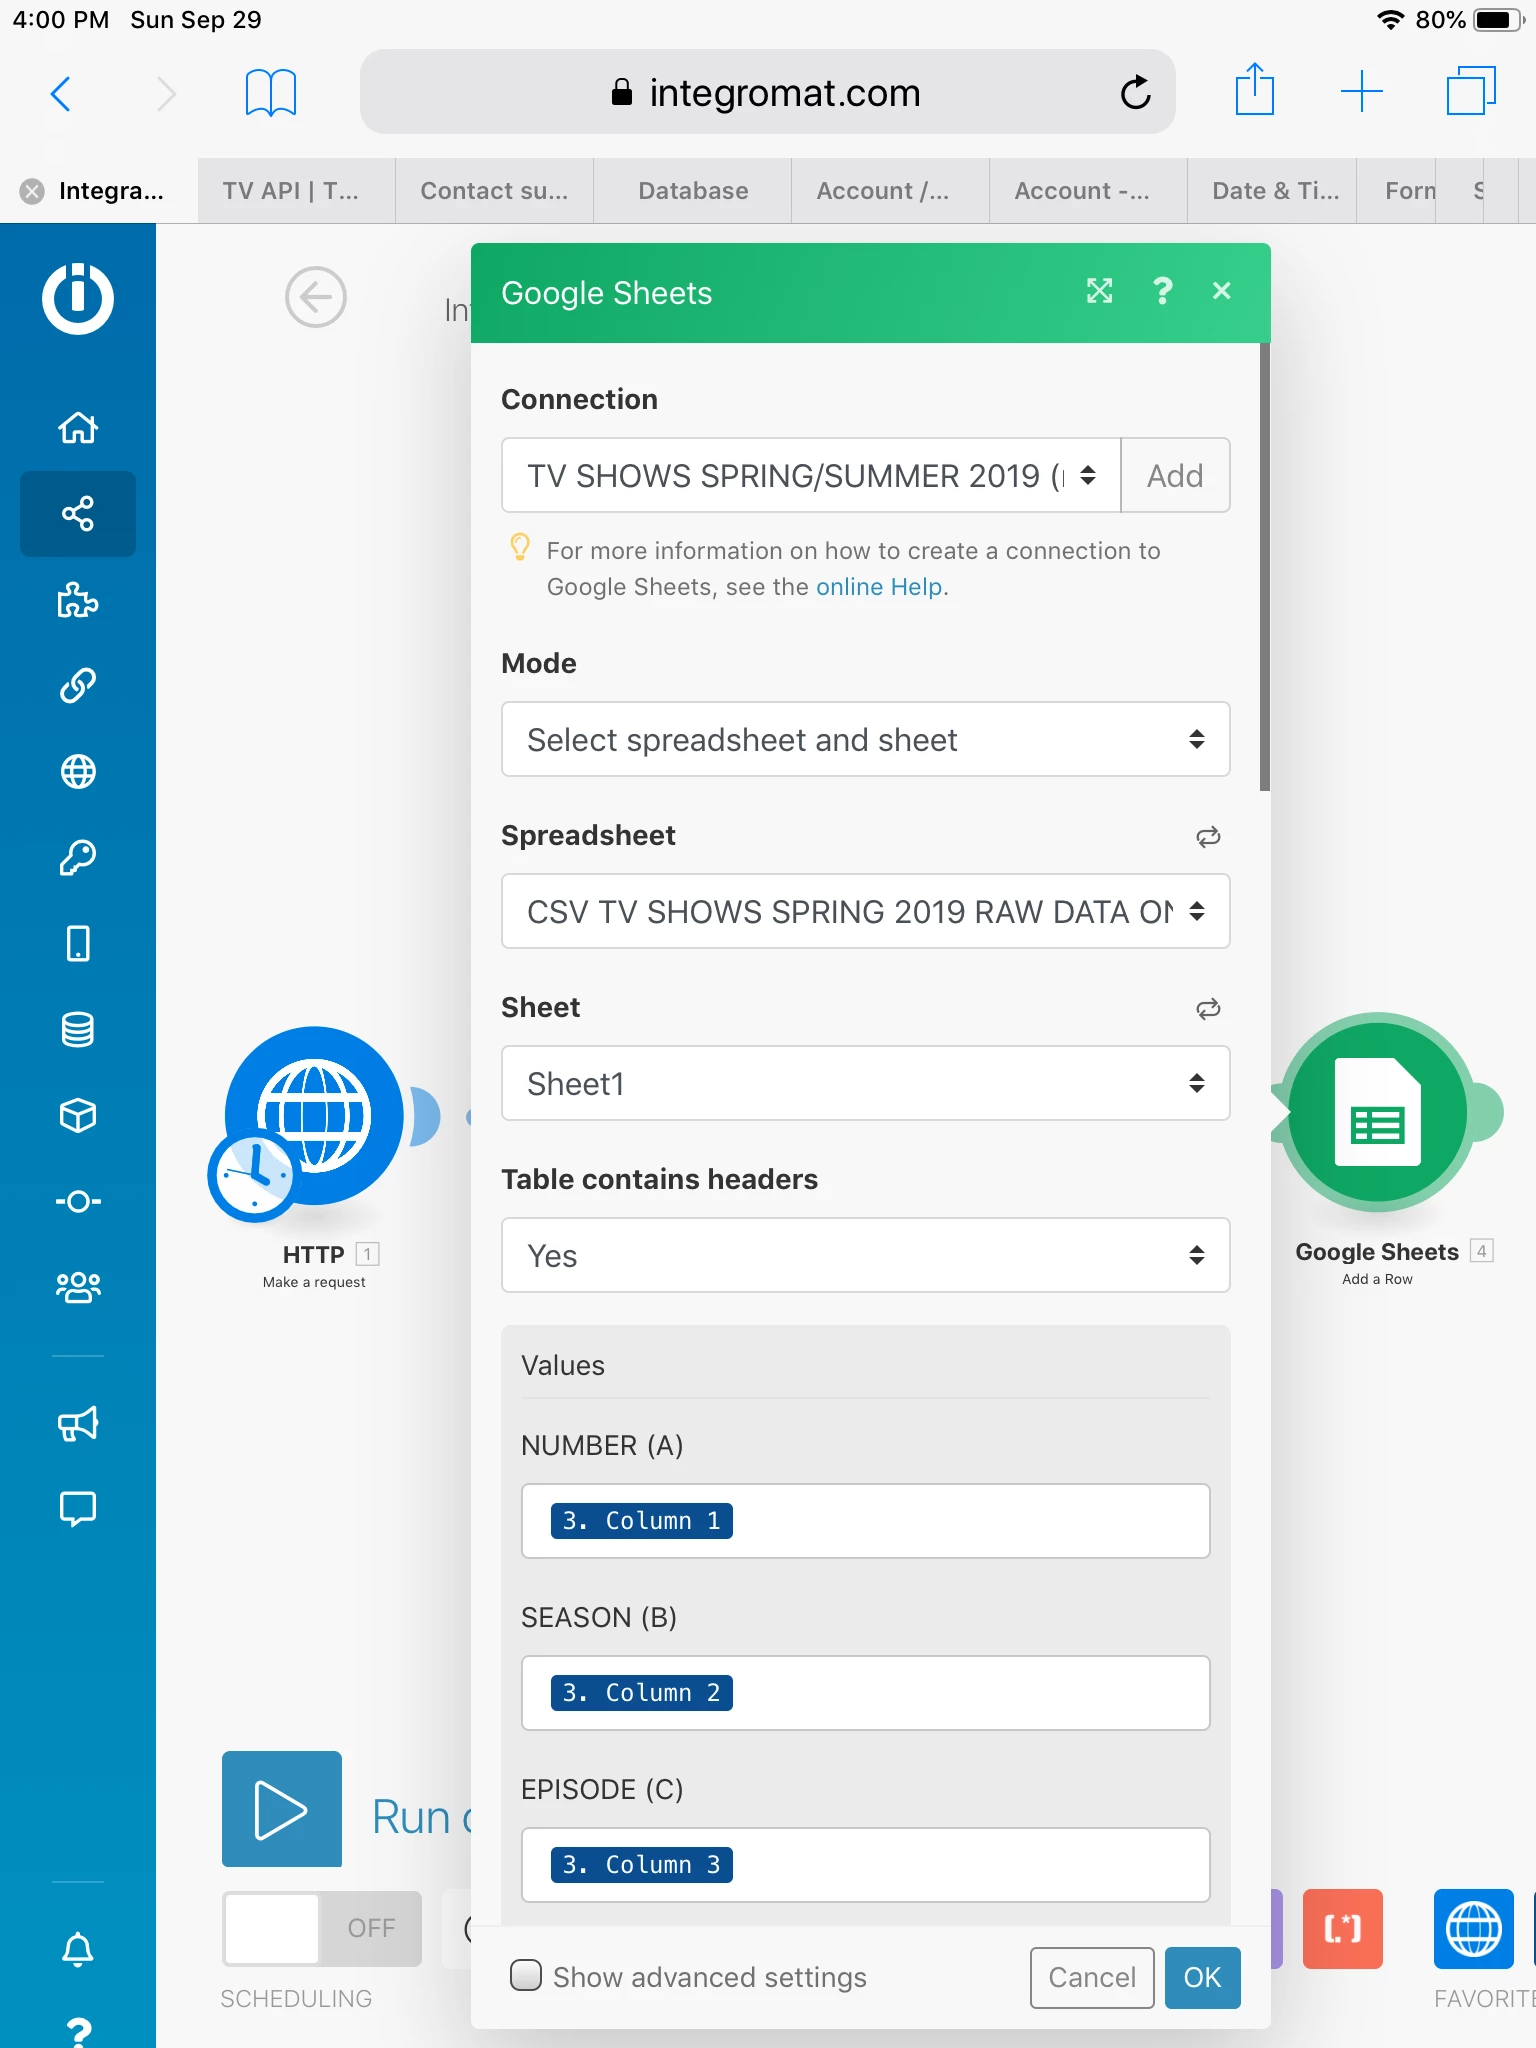Go to Dashboard home icon

pos(78,428)
